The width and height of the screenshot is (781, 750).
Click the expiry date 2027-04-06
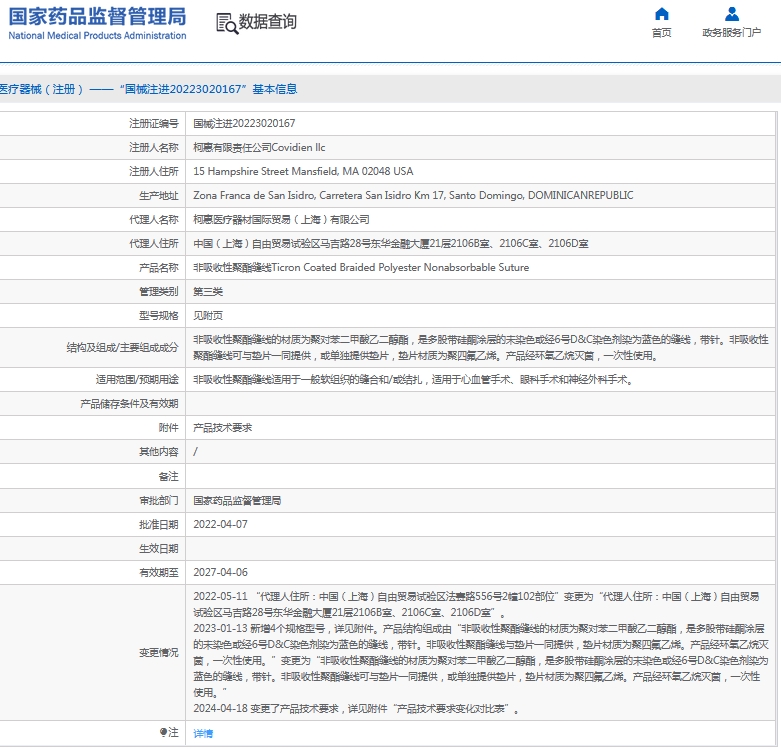click(x=220, y=572)
